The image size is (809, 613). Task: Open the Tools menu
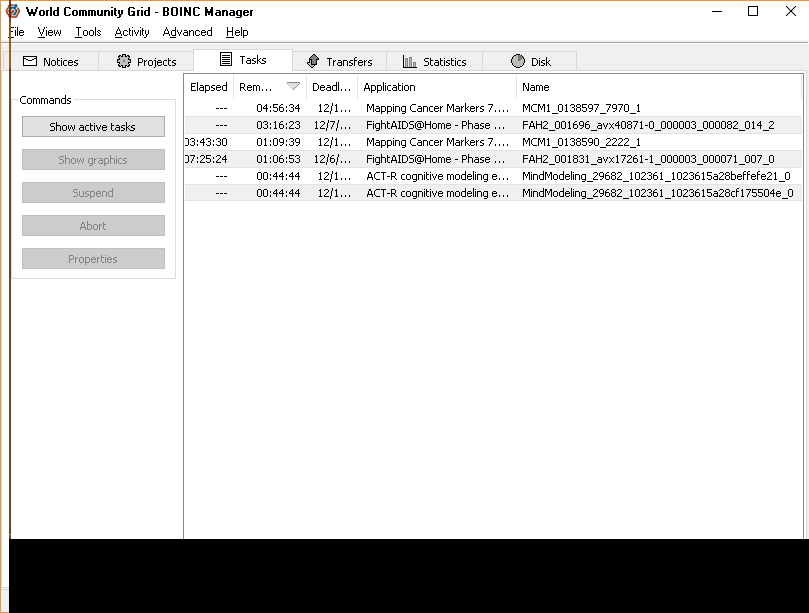coord(88,32)
